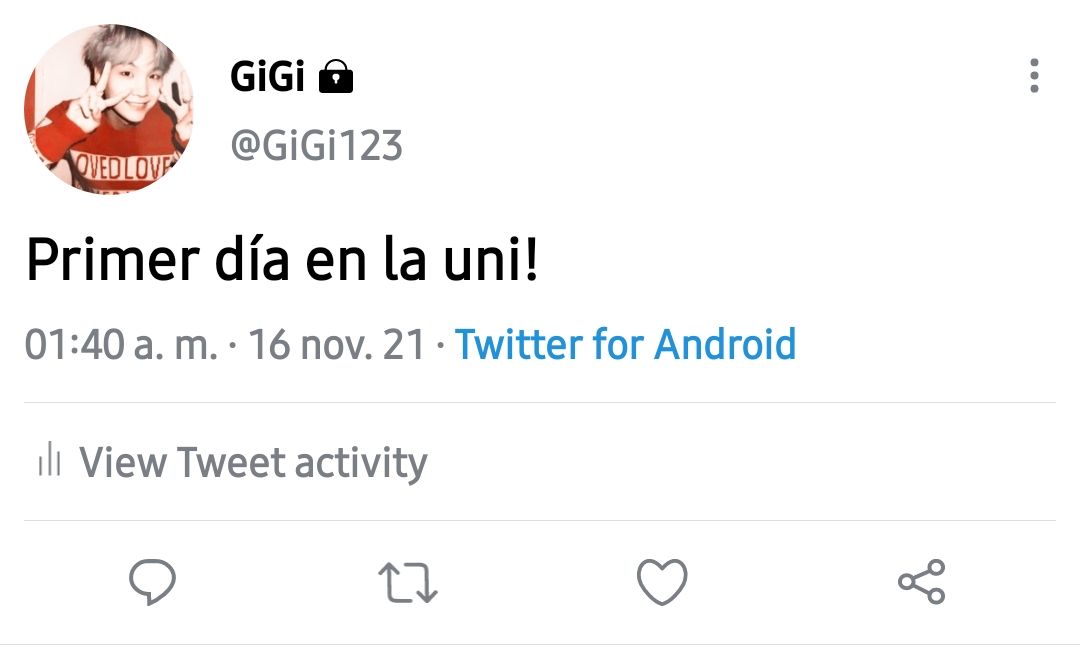1080x659 pixels.
Task: Tap the retweet arrows icon
Action: tap(408, 583)
